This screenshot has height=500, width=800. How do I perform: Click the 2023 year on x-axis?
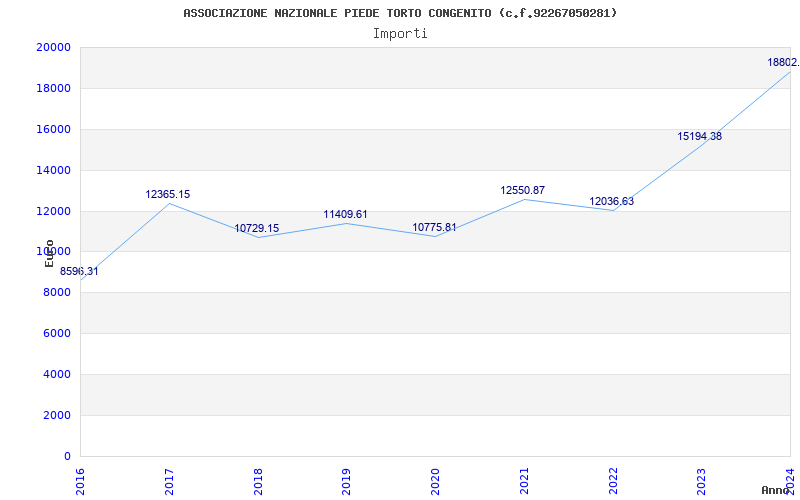[701, 480]
